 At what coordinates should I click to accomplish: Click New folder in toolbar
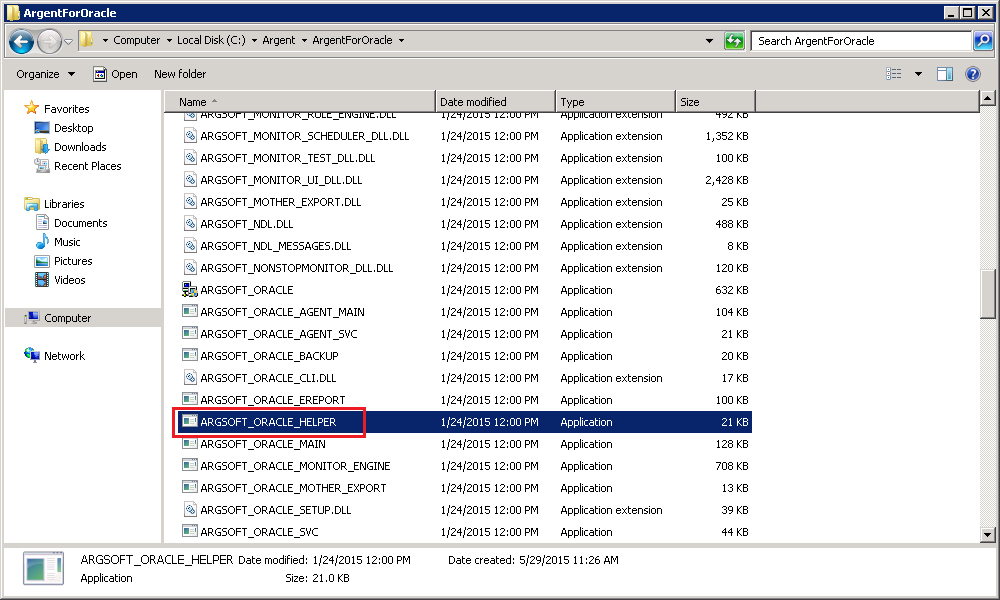pyautogui.click(x=180, y=74)
